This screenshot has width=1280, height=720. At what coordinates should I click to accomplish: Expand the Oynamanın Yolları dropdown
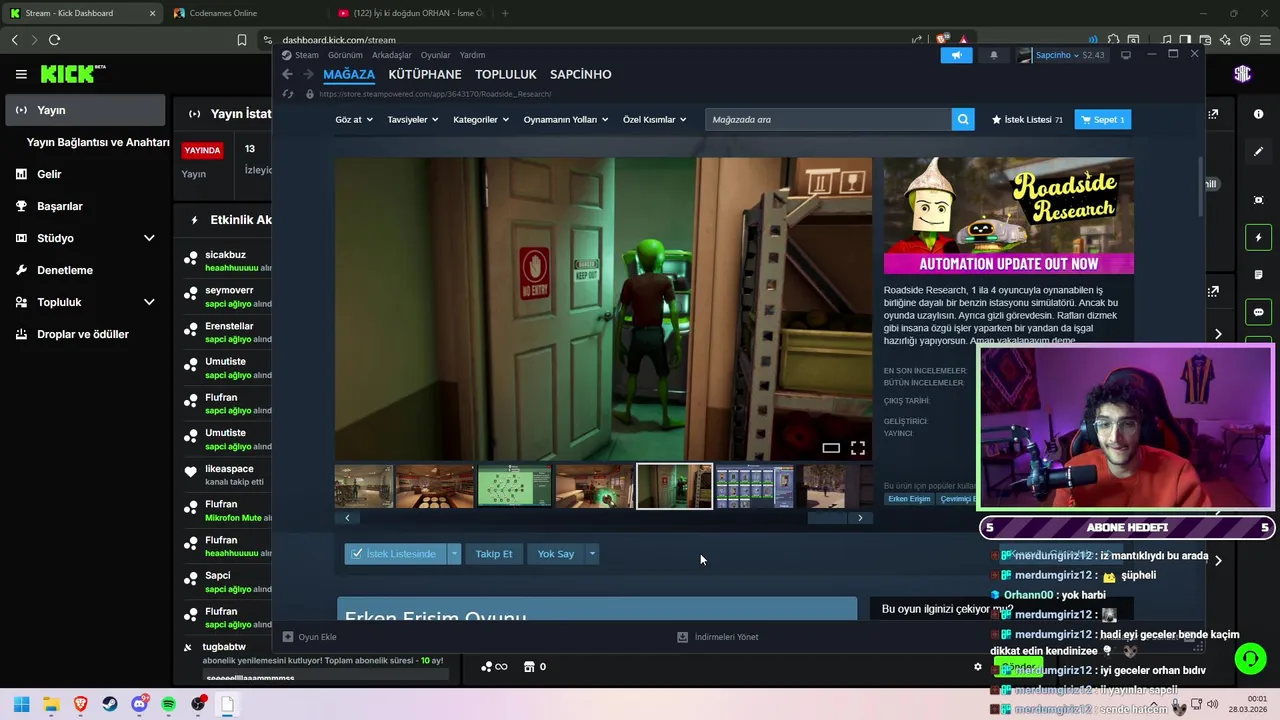coord(566,119)
